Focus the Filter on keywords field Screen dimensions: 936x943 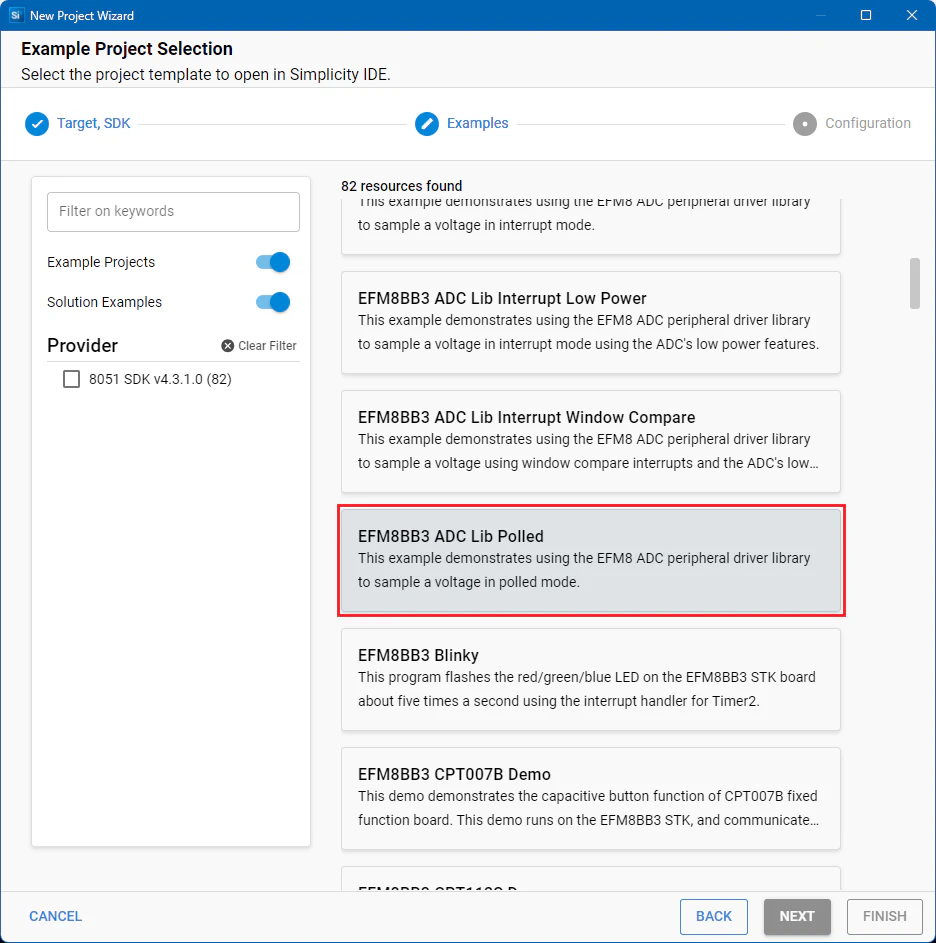[173, 212]
